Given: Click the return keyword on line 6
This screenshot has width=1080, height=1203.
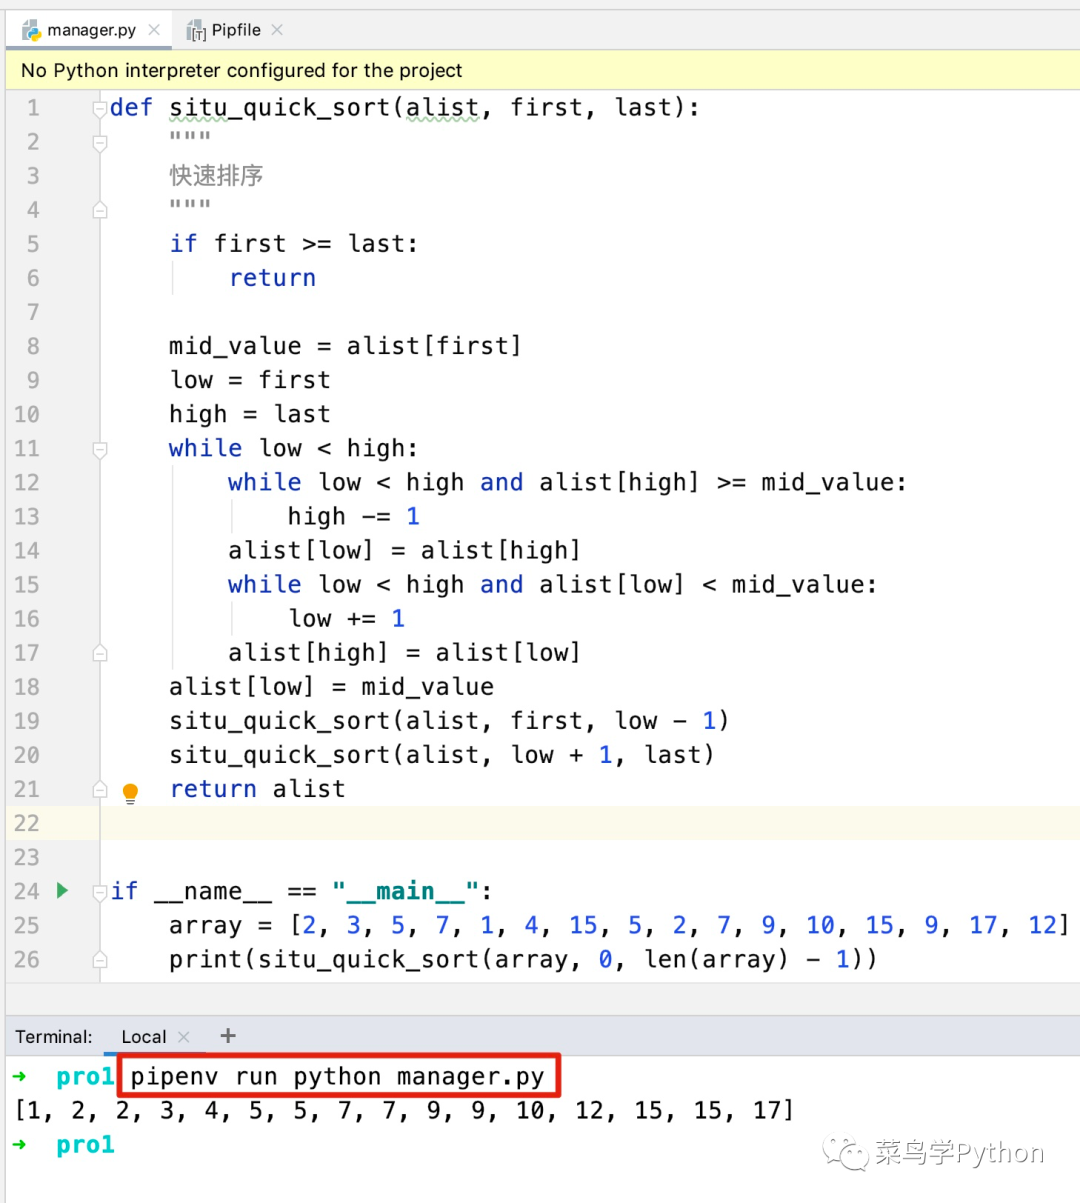Looking at the screenshot, I should [272, 278].
